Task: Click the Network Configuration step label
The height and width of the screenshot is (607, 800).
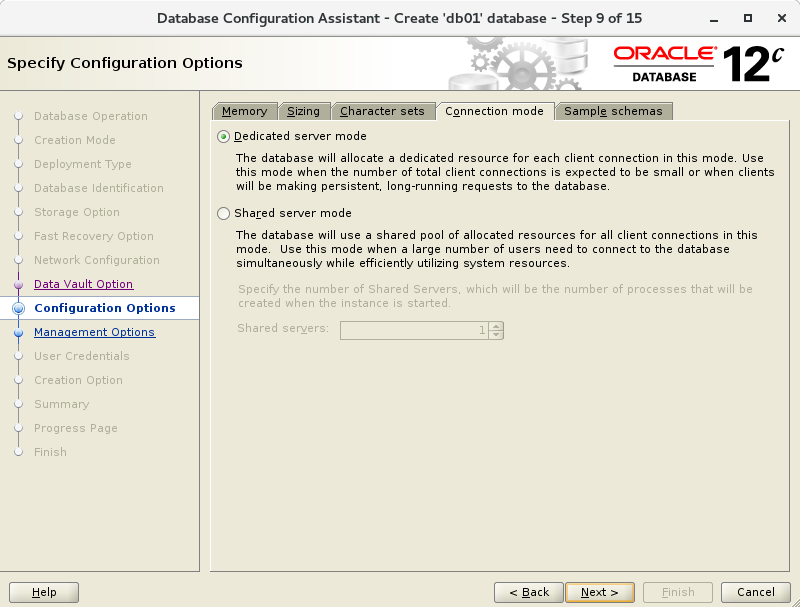Action: click(97, 260)
